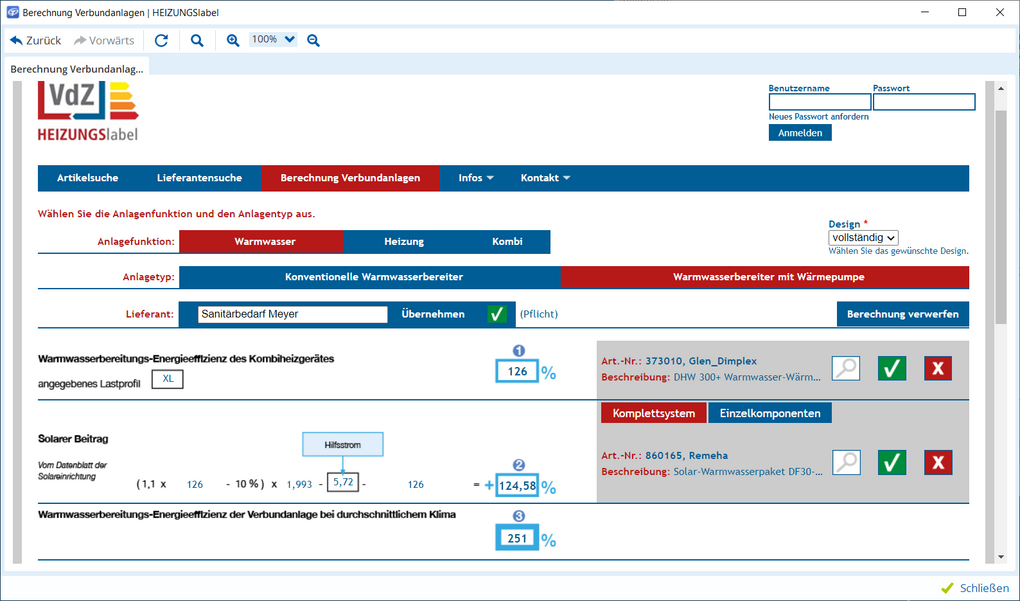Click the zoom out magnifier icon
The height and width of the screenshot is (601, 1020).
point(313,40)
